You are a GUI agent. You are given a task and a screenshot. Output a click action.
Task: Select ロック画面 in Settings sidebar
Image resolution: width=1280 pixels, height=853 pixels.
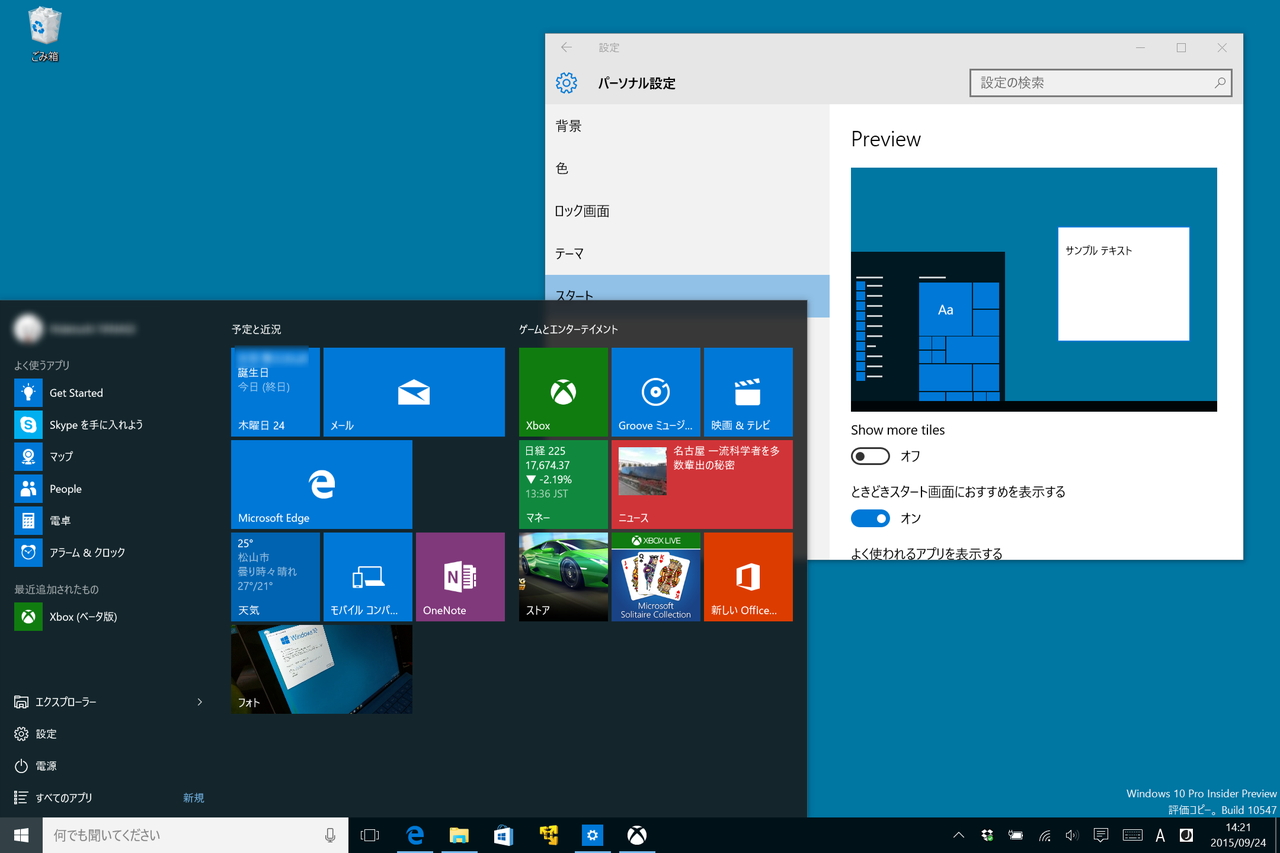pos(687,211)
